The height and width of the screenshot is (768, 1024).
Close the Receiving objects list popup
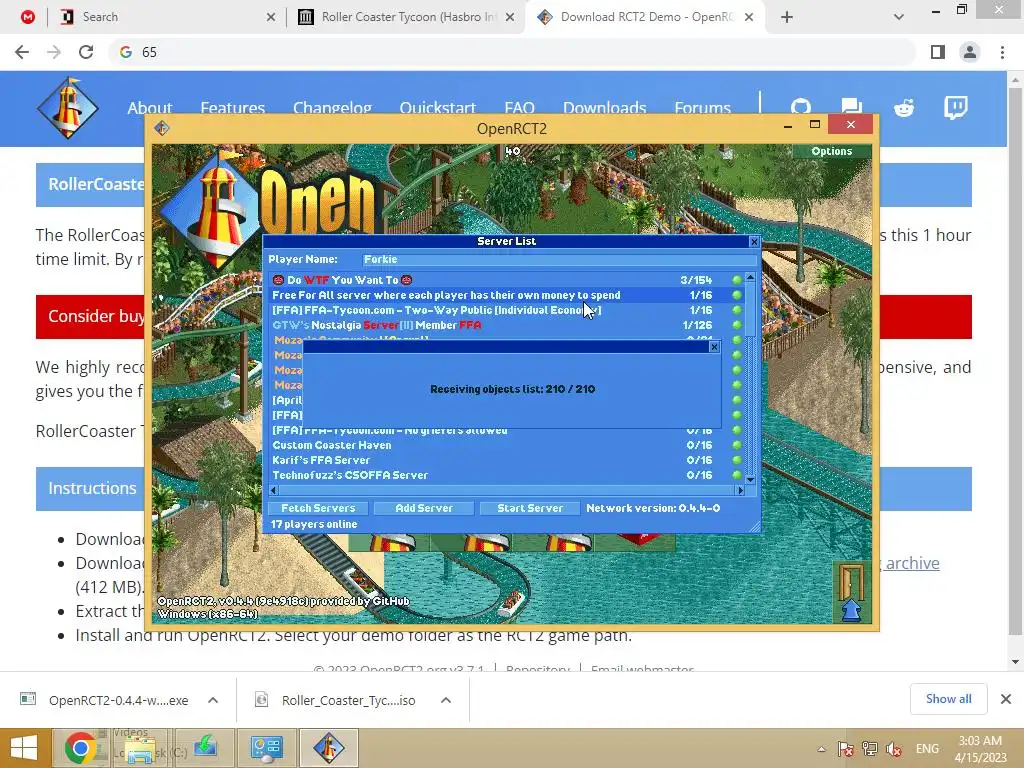point(714,347)
